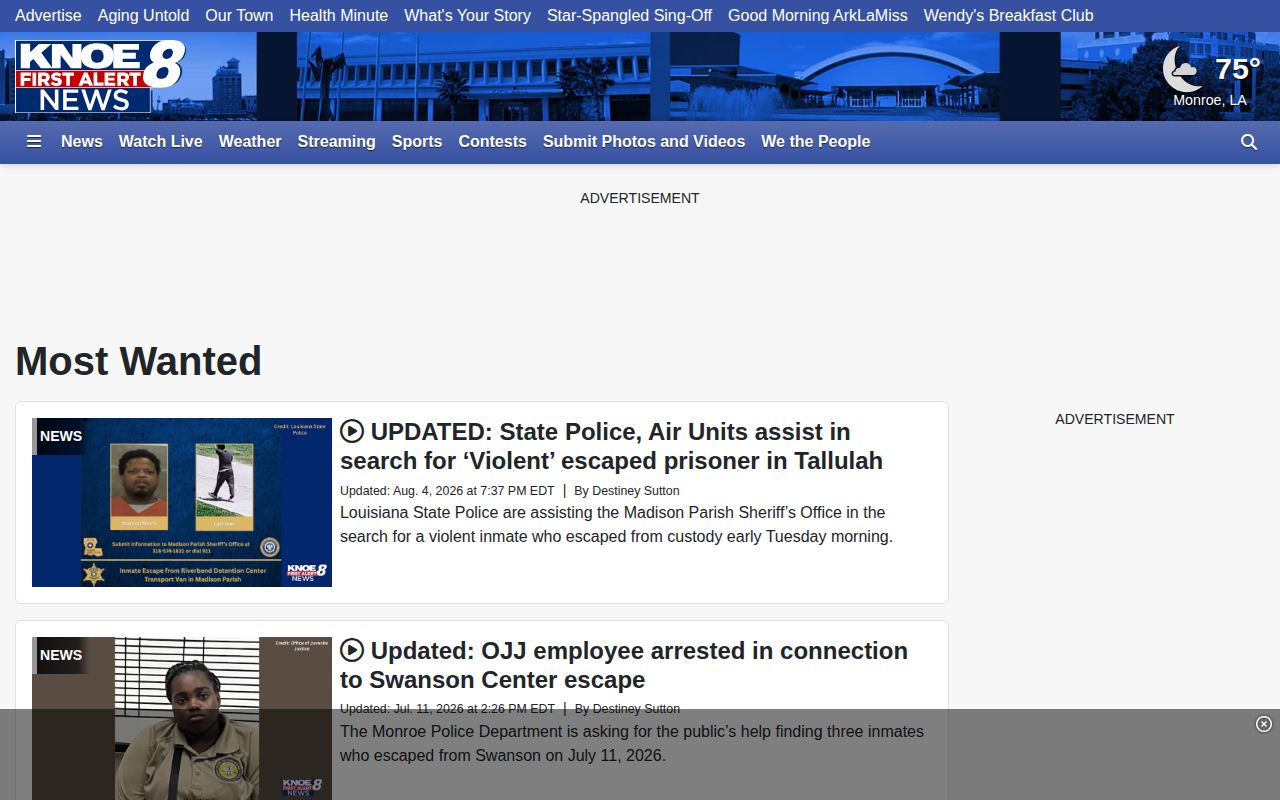Open the Our Town link

click(x=239, y=16)
